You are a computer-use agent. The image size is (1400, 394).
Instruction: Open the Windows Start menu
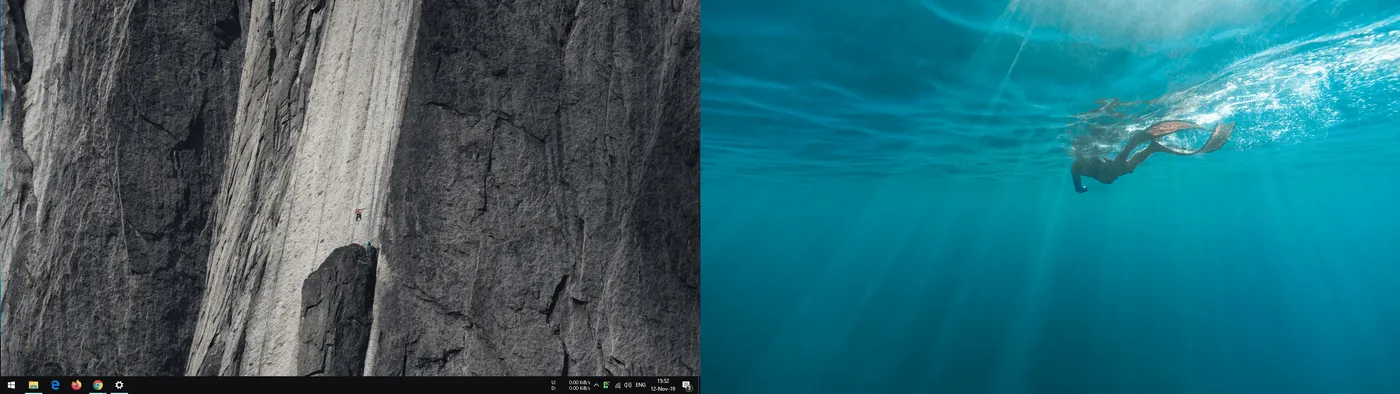11,385
